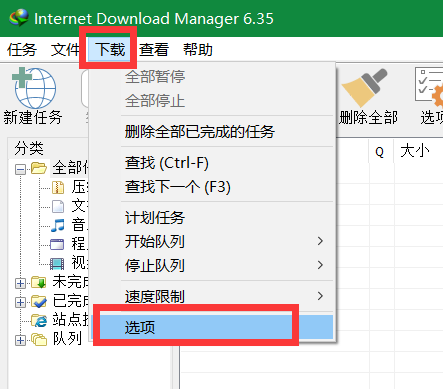Open the 选项 gear checklist toolbar icon
This screenshot has width=443, height=389.
click(x=429, y=87)
